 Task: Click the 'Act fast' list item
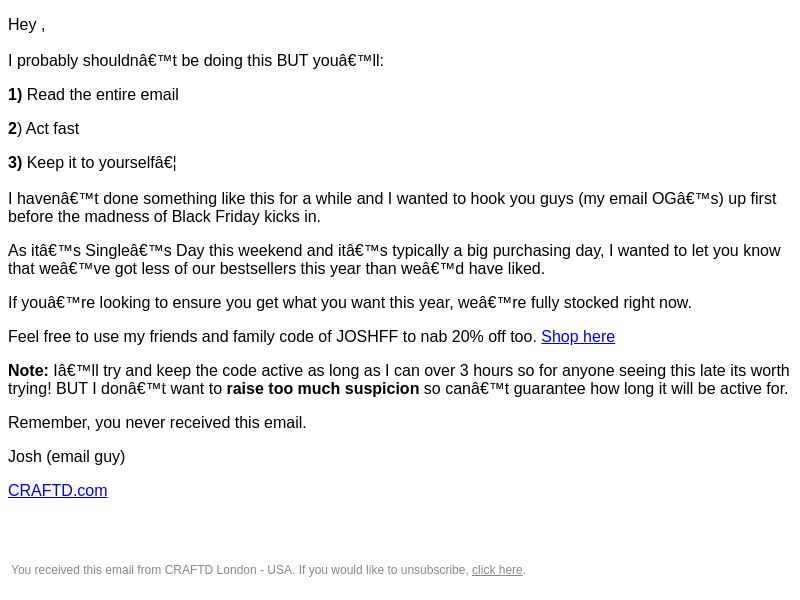click(52, 129)
